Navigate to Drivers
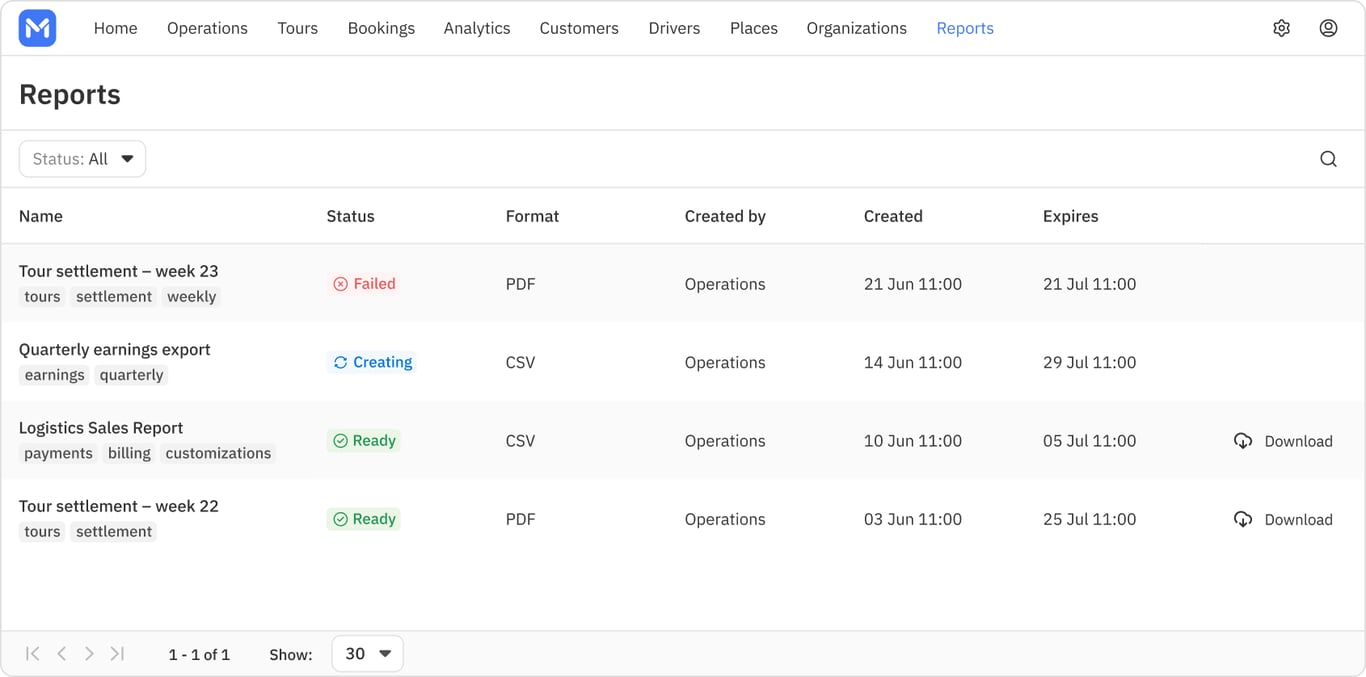 [674, 28]
